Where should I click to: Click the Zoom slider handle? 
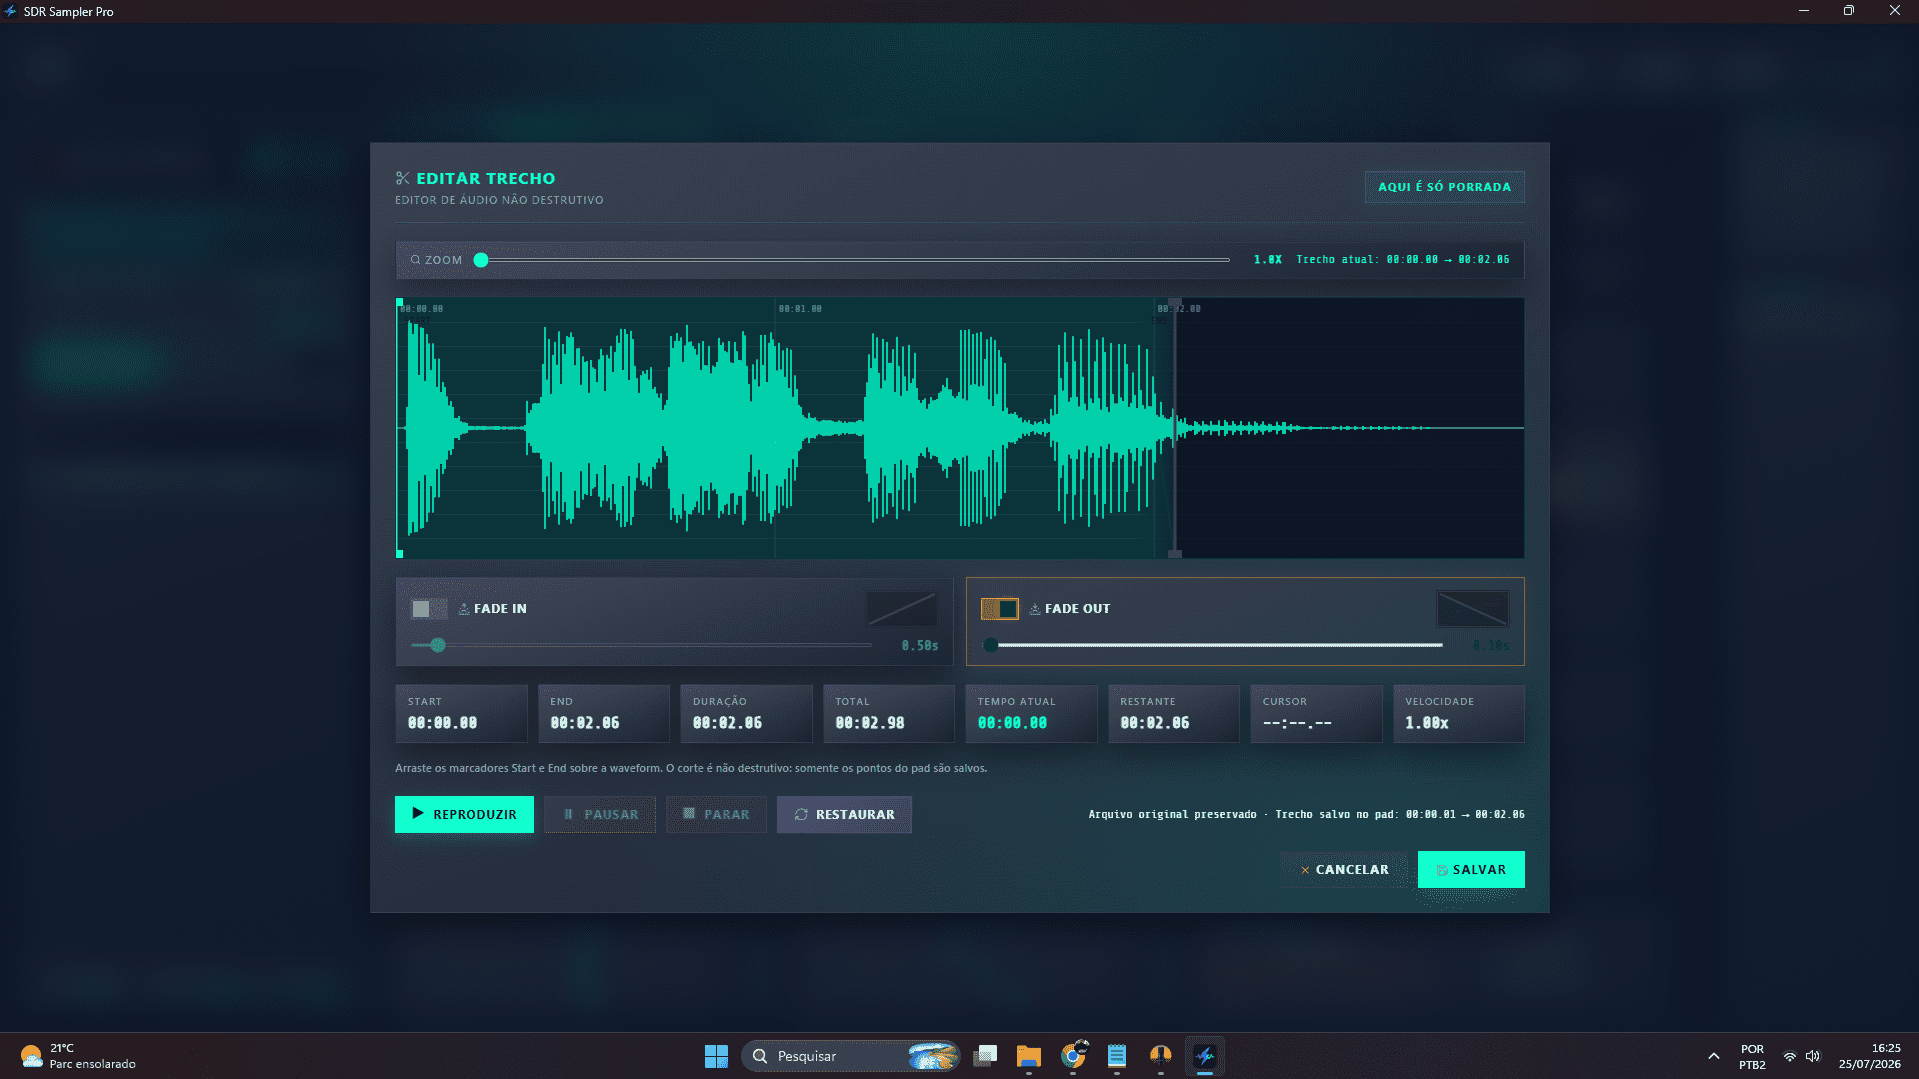pos(481,260)
